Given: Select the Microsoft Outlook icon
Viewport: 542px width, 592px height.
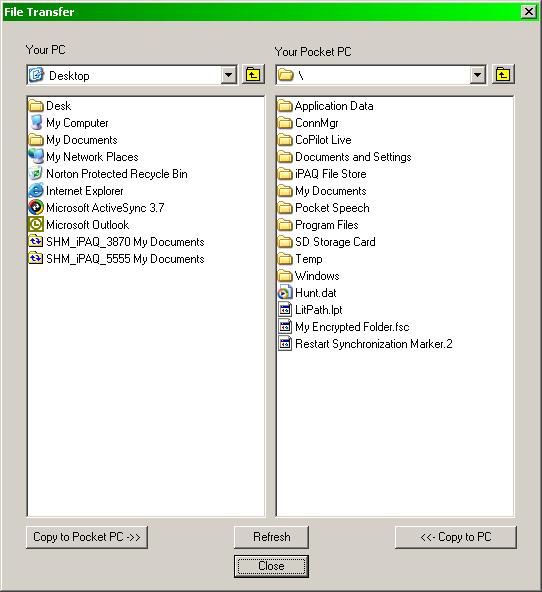Looking at the screenshot, I should pyautogui.click(x=36, y=225).
